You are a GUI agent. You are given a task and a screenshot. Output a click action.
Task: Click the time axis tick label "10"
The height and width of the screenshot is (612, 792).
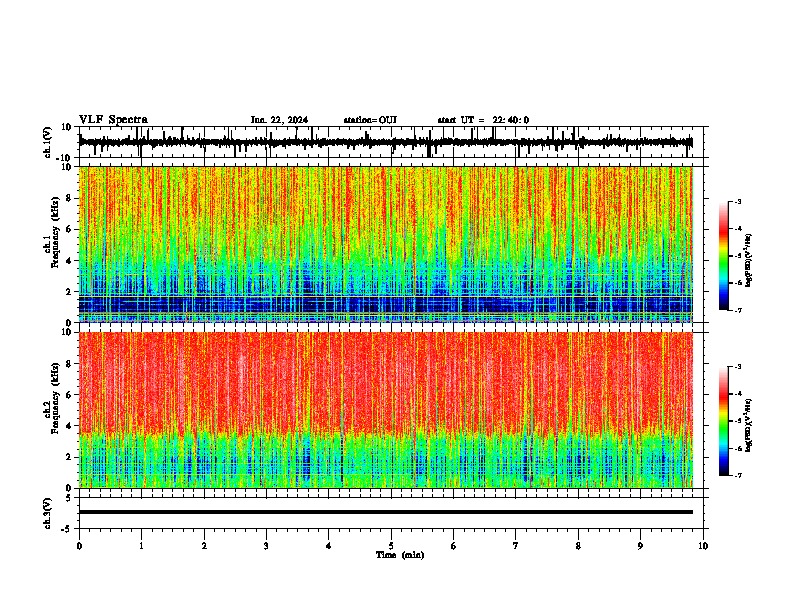[703, 546]
